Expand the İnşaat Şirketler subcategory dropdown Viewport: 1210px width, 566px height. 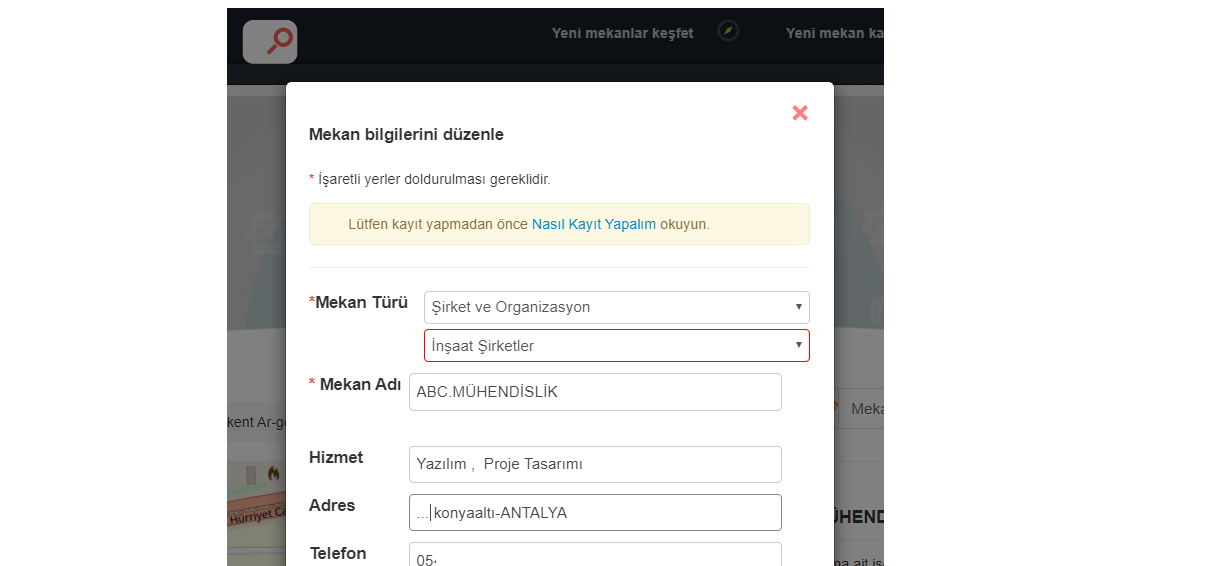click(x=616, y=346)
